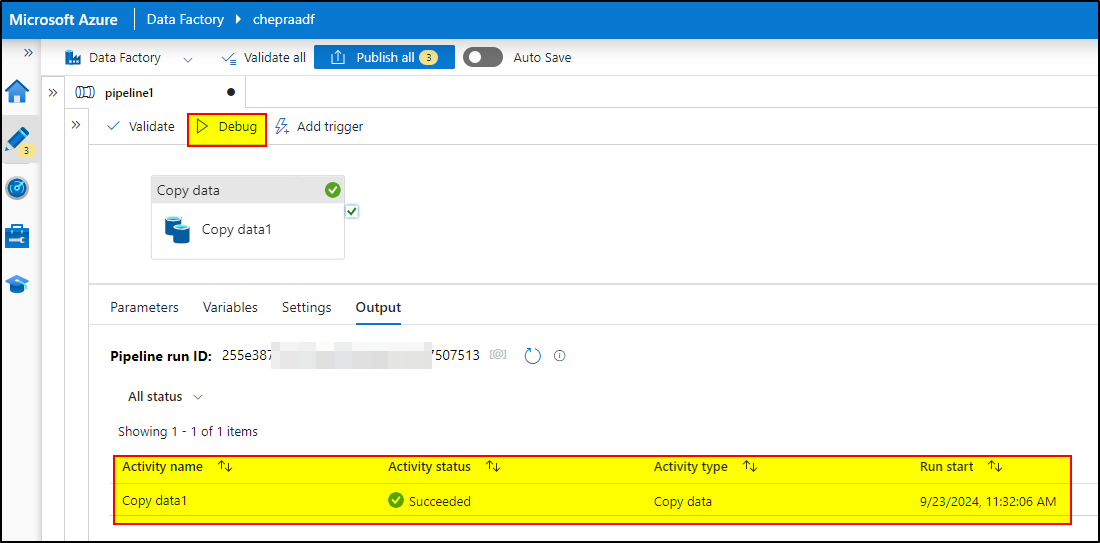Image resolution: width=1100 pixels, height=543 pixels.
Task: Switch to the Parameters tab
Action: click(x=145, y=307)
